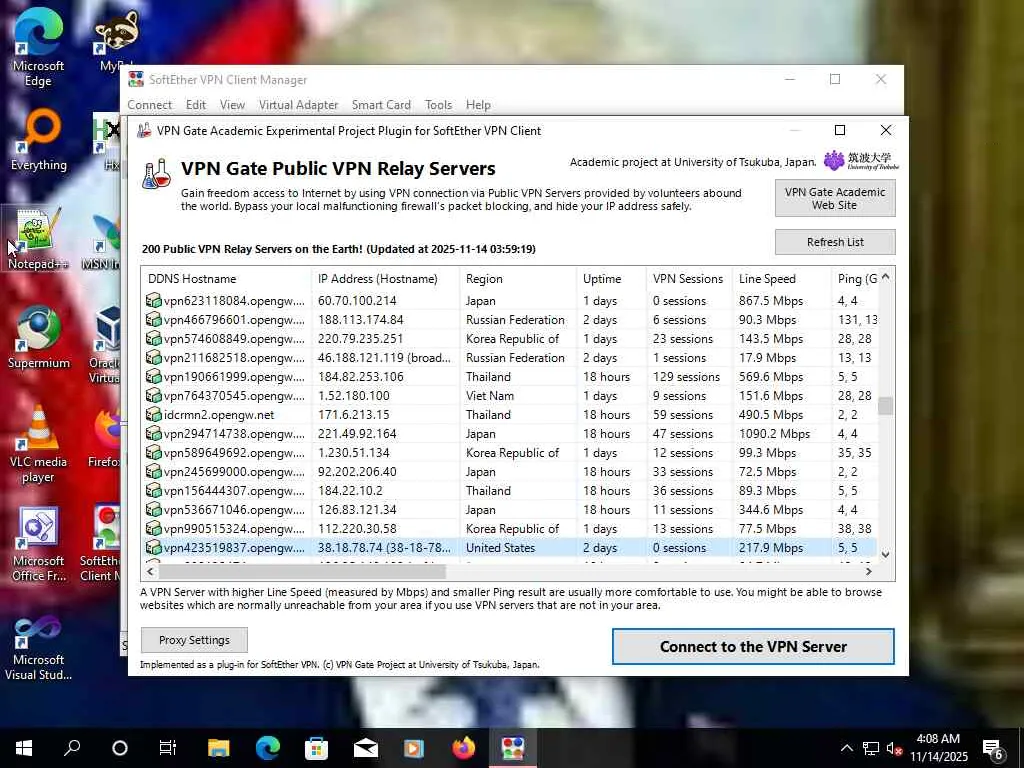
Task: Open Proxy Settings
Action: click(195, 640)
